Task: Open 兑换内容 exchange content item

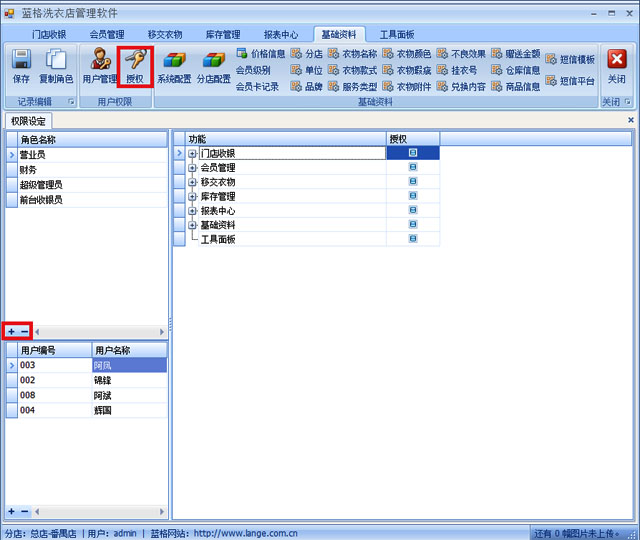Action: pos(461,87)
